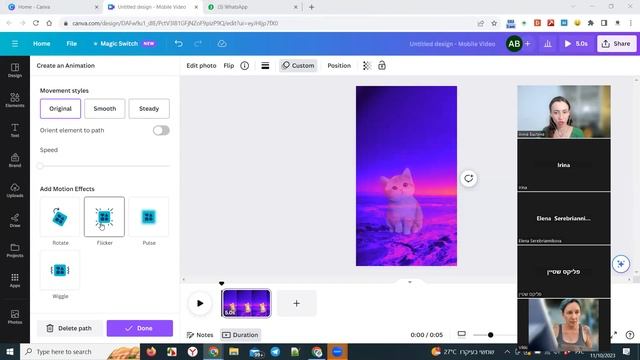The width and height of the screenshot is (640, 360).
Task: Preview the design with the 5.0s play button
Action: coord(576,44)
